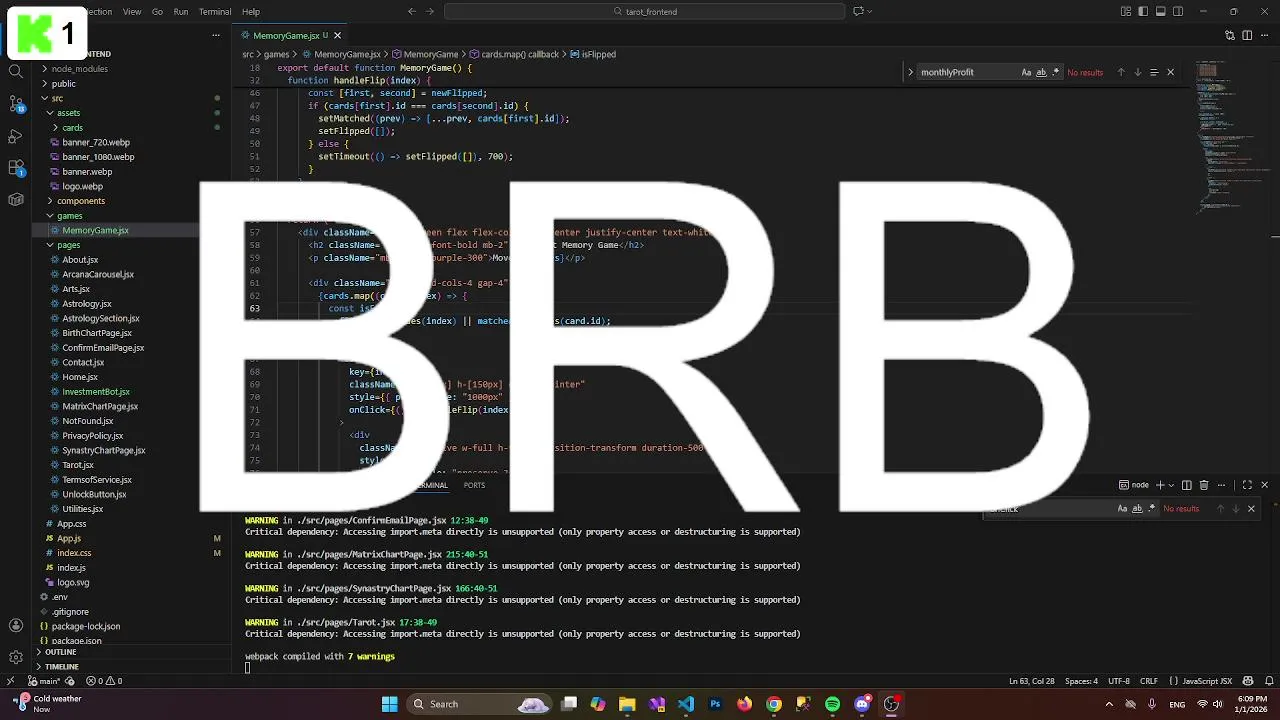Toggle Match Case in terminal find widget
The width and height of the screenshot is (1280, 720).
click(1122, 508)
